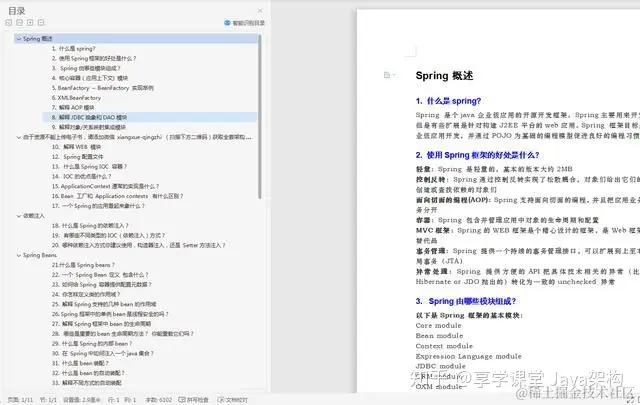640x405 pixels.
Task: Go to entry 28 about bean 生命周期方法
Action: 123,334
